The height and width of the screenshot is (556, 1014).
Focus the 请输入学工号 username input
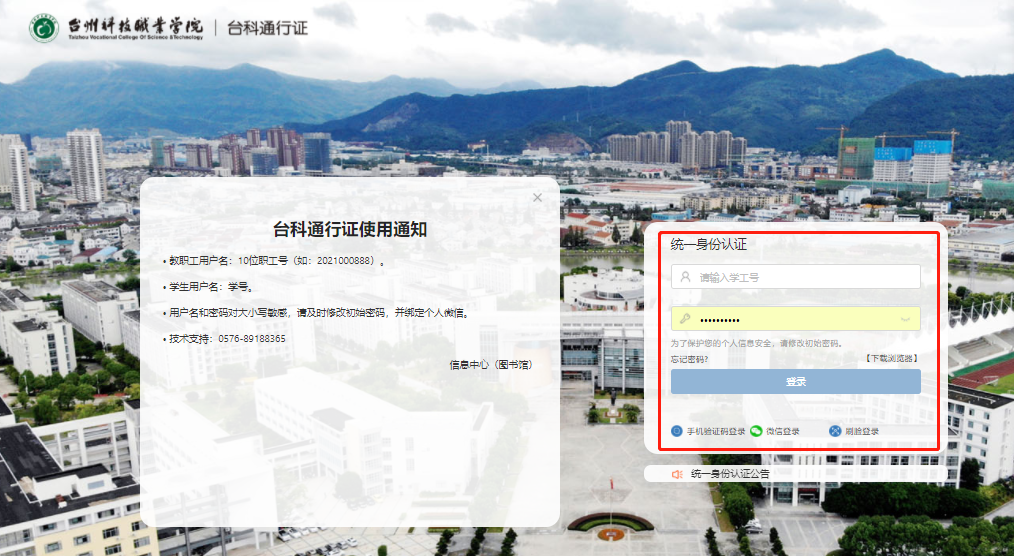point(795,277)
